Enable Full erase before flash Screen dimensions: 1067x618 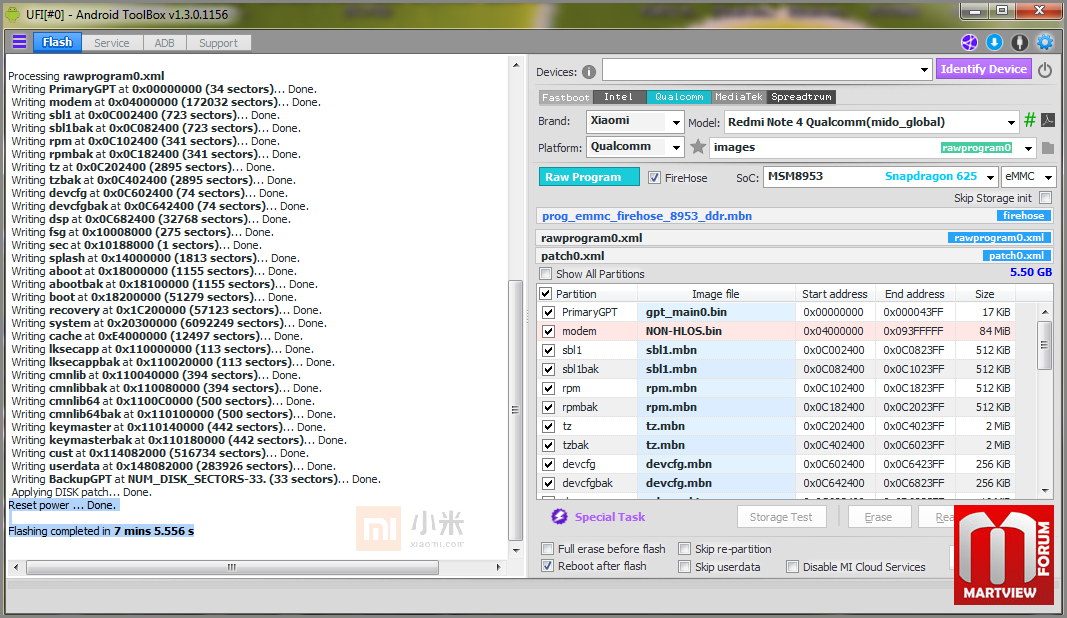(547, 549)
